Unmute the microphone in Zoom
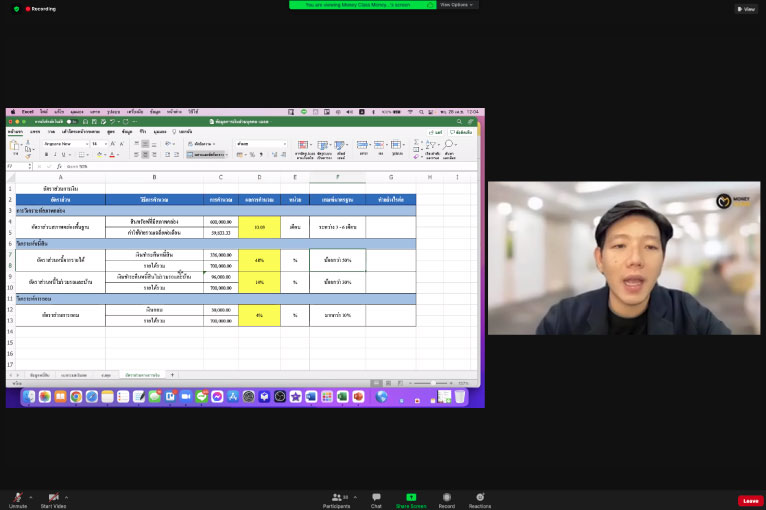The image size is (766, 510). point(16,497)
